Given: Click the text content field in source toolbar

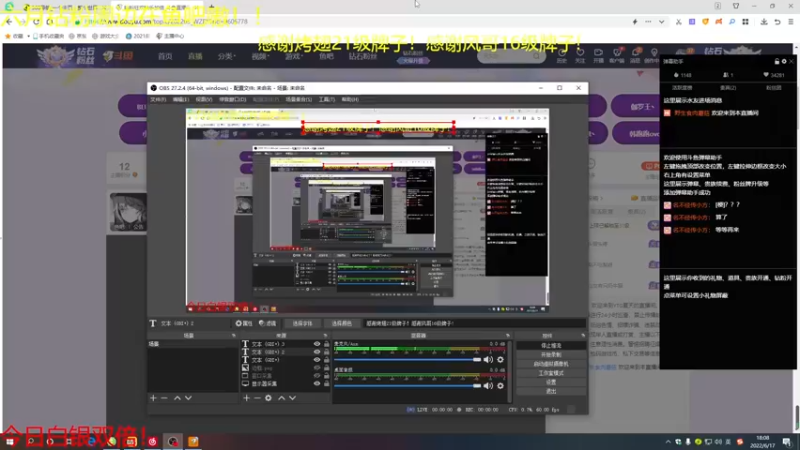Looking at the screenshot, I should pyautogui.click(x=474, y=323).
